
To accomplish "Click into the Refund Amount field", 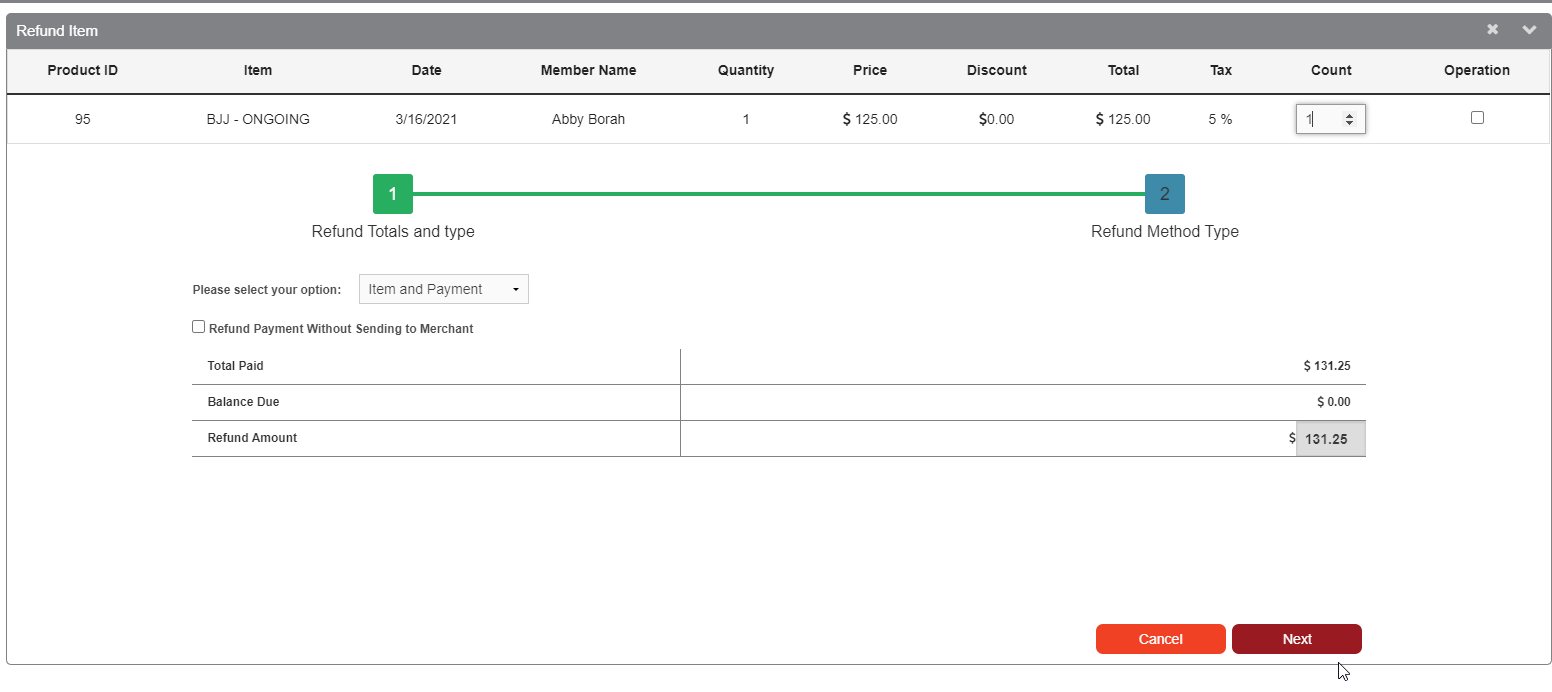I will click(1330, 438).
